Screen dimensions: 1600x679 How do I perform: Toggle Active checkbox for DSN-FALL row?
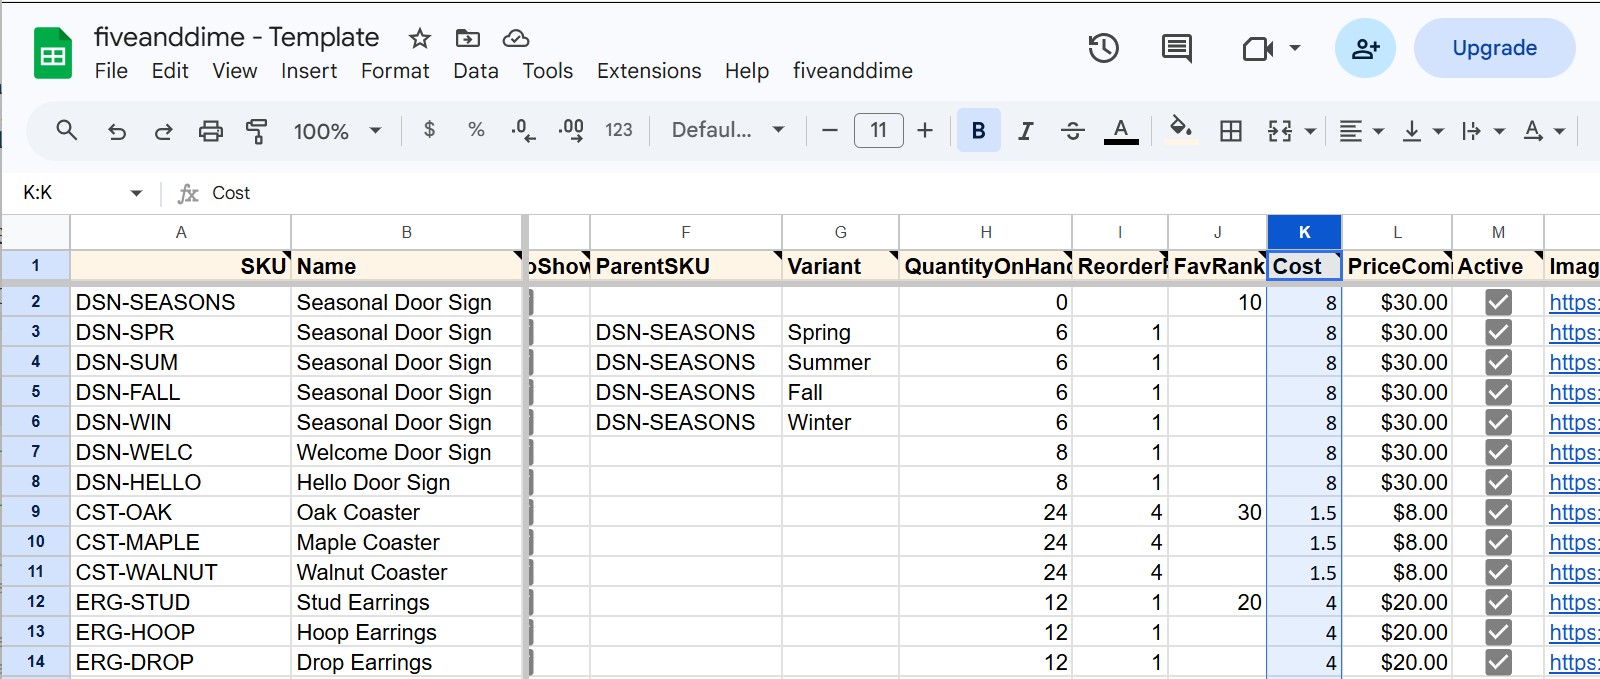1498,392
